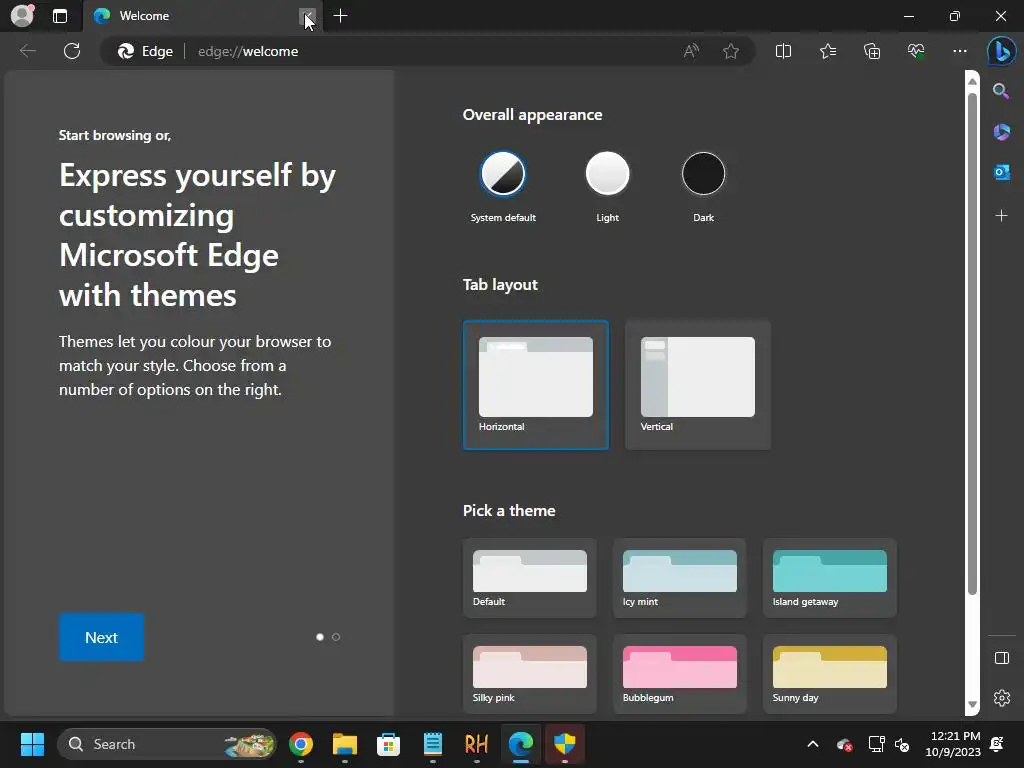Viewport: 1024px width, 768px height.
Task: Open sidebar settings gear
Action: (1001, 698)
